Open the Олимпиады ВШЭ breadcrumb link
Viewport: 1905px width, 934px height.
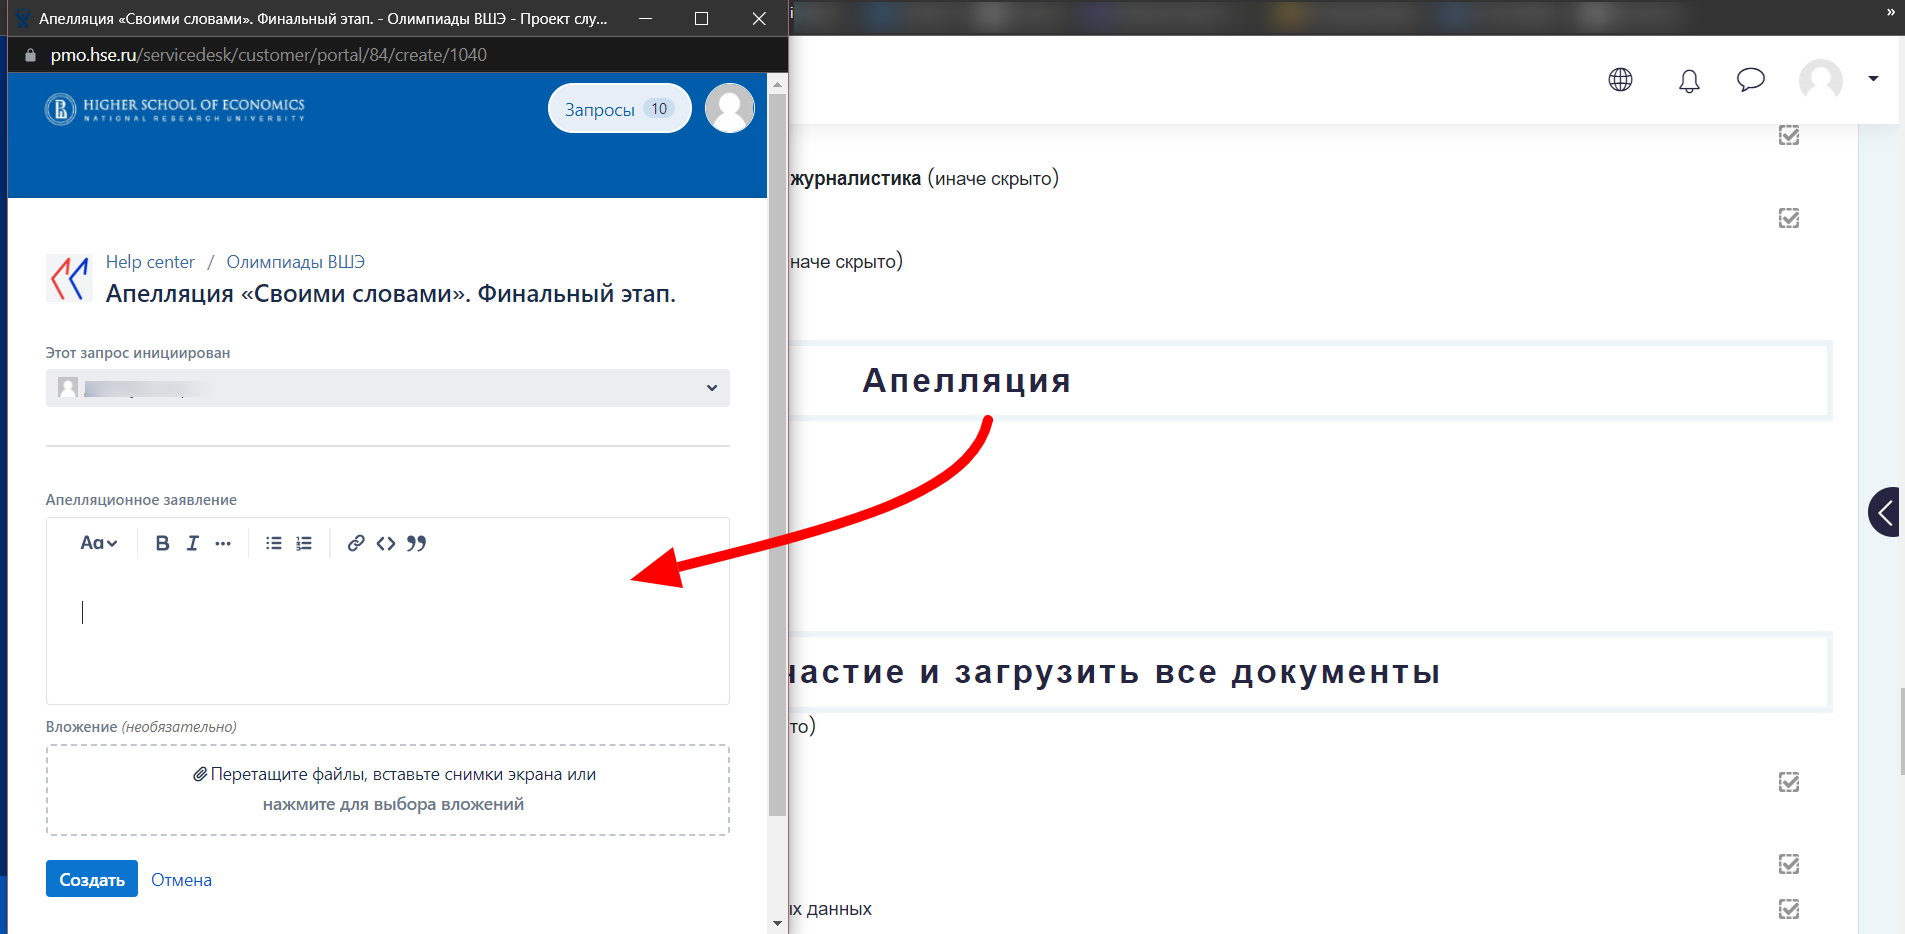(295, 261)
